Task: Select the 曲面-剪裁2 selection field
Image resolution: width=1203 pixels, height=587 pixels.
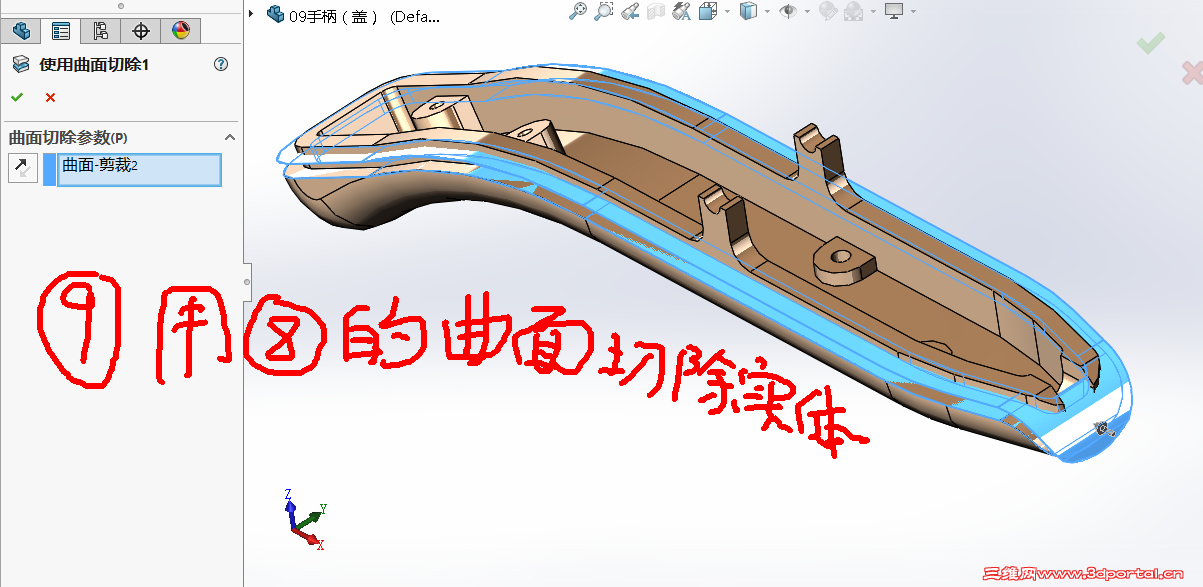Action: [139, 170]
